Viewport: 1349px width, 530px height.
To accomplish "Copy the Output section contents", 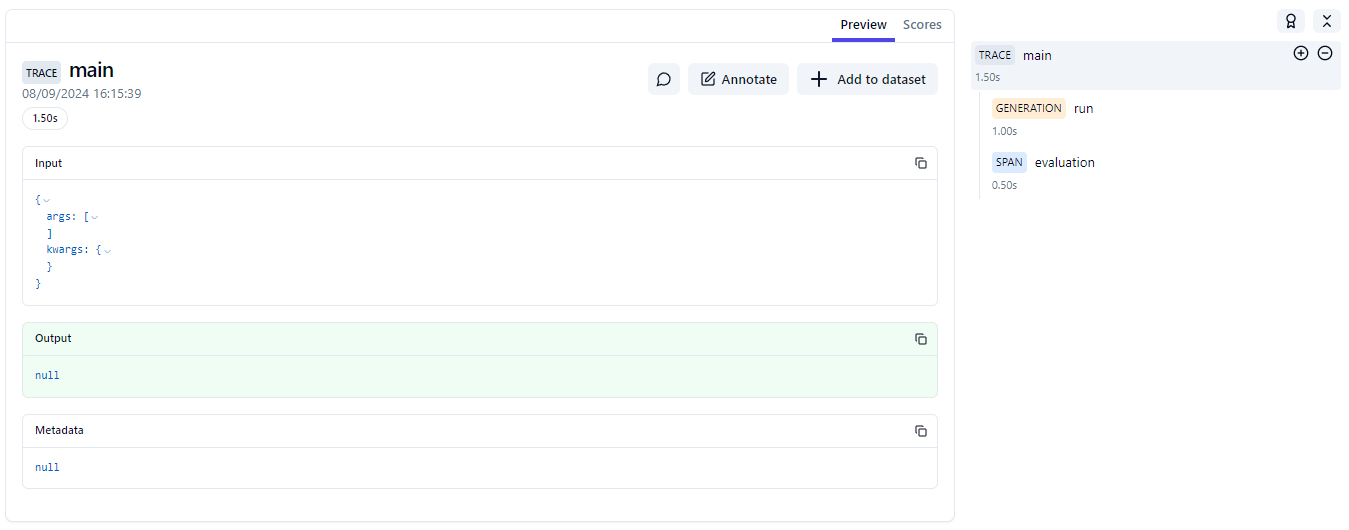I will [x=920, y=339].
